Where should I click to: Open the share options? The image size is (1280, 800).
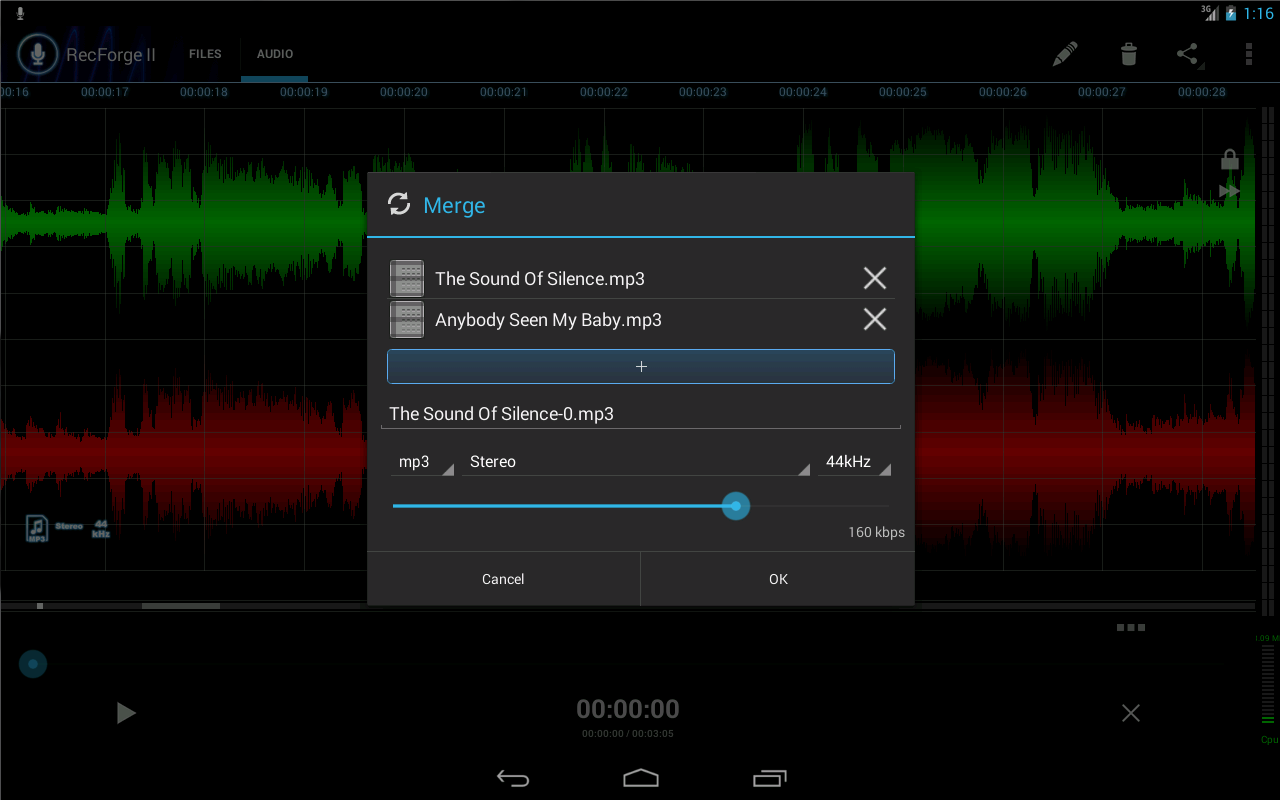(1188, 54)
